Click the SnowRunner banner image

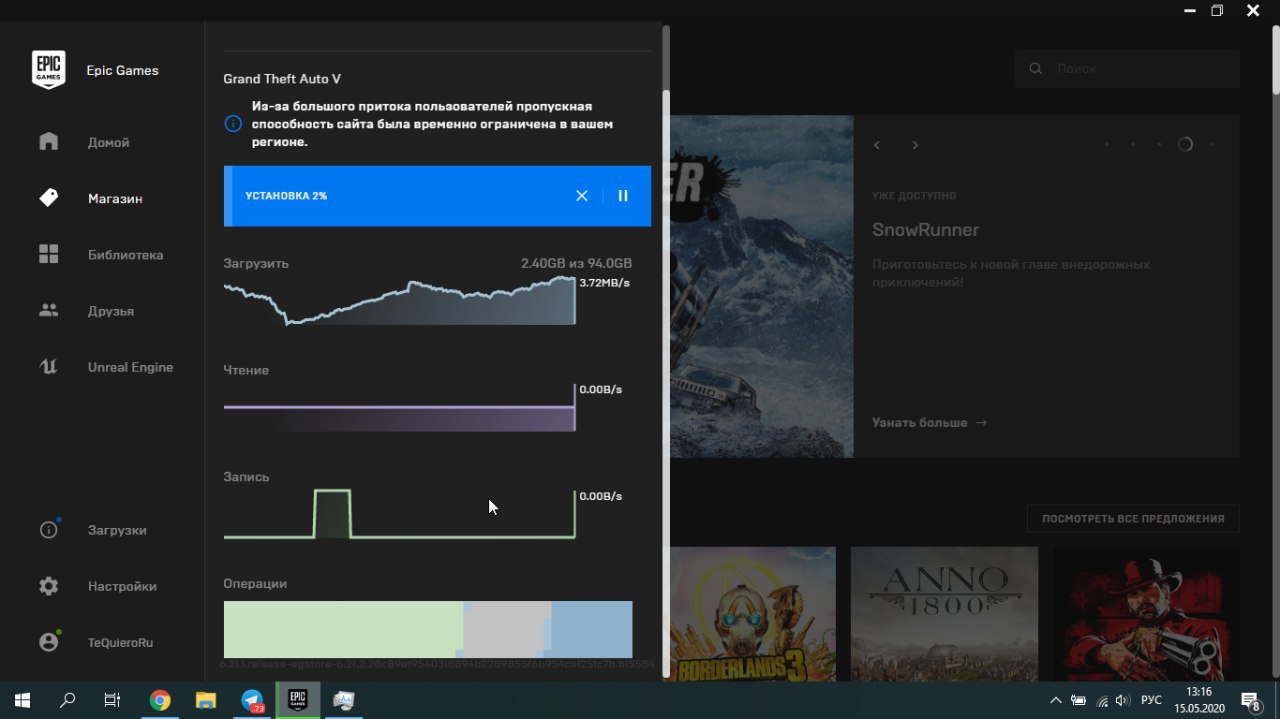click(761, 286)
